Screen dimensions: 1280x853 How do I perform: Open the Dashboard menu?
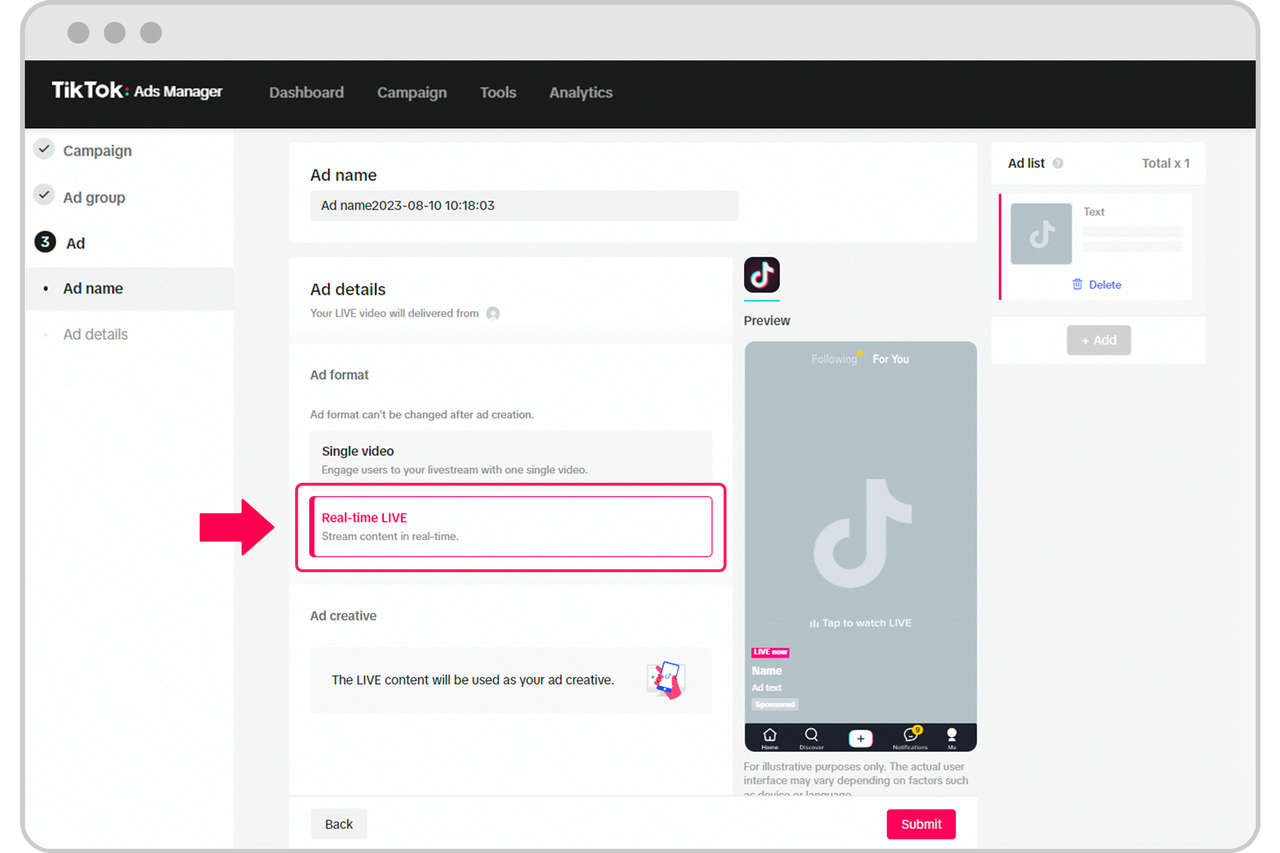point(306,92)
